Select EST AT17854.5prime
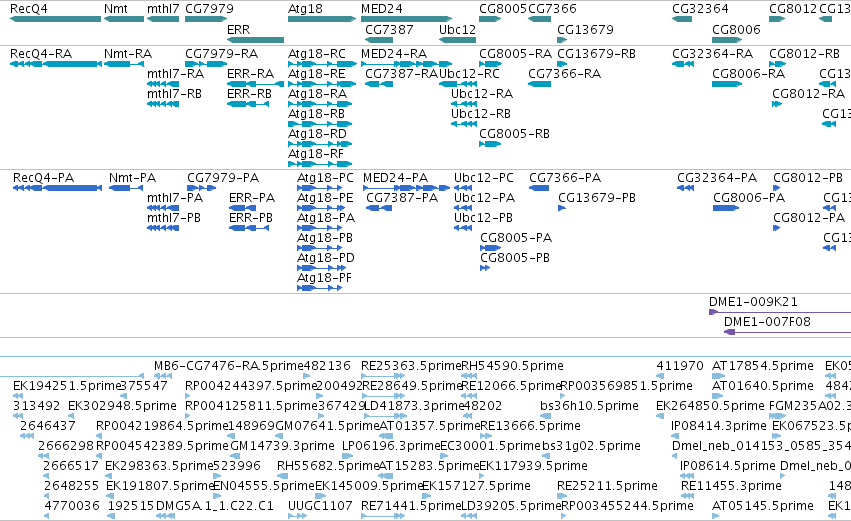The width and height of the screenshot is (851, 521). (x=718, y=376)
